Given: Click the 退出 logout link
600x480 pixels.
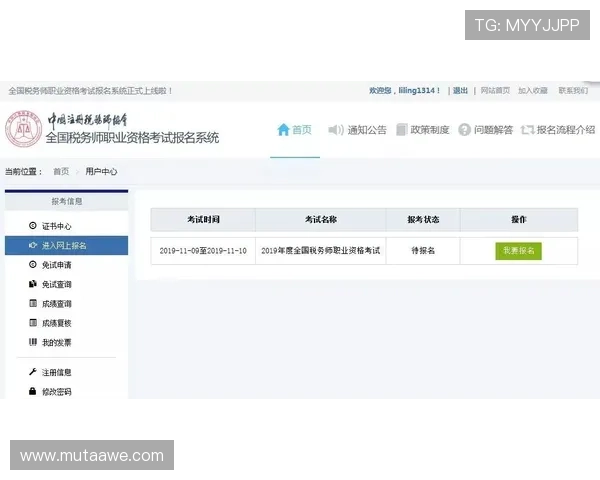Looking at the screenshot, I should [x=460, y=91].
